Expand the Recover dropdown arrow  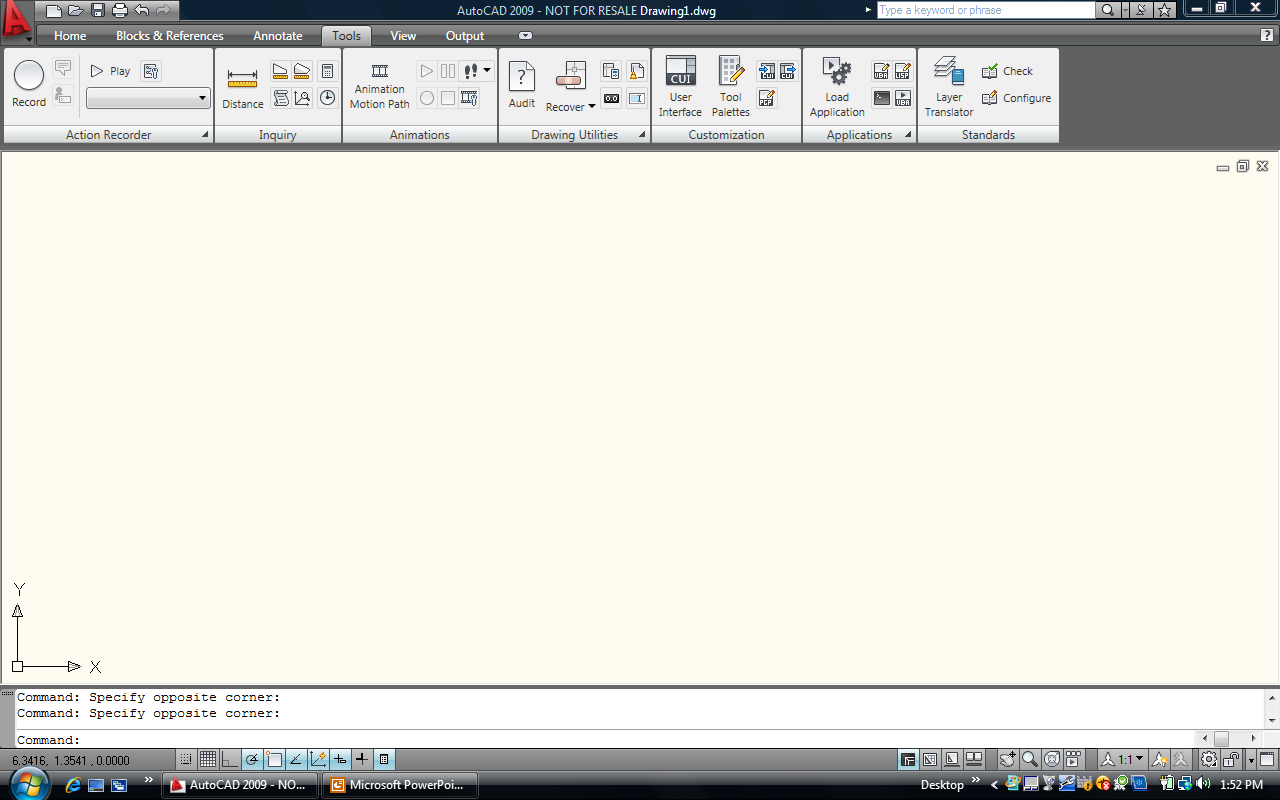(x=592, y=107)
